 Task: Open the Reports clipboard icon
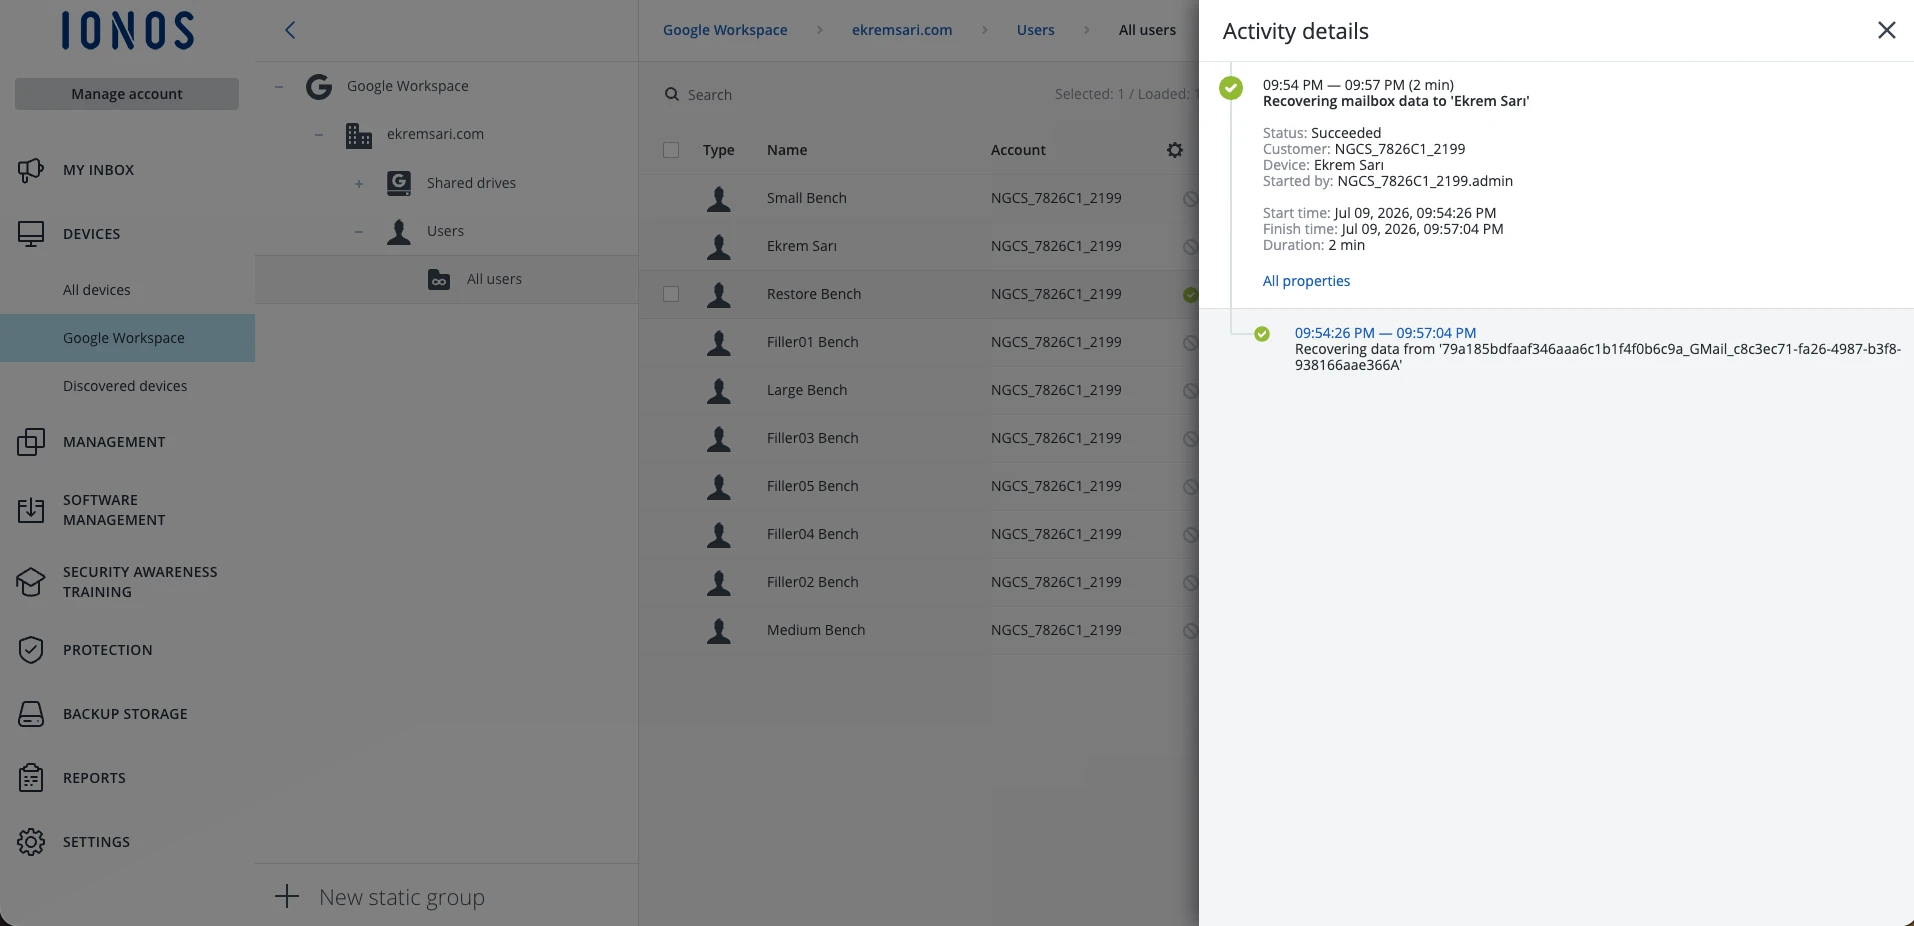[x=31, y=778]
